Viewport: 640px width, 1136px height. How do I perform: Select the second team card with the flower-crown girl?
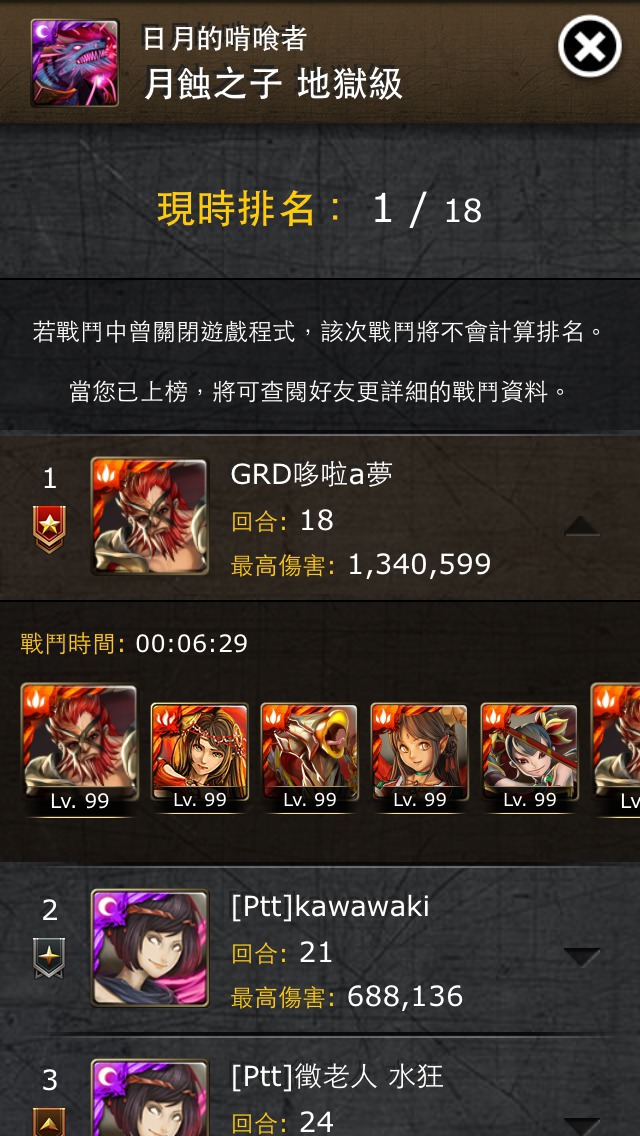(x=199, y=756)
